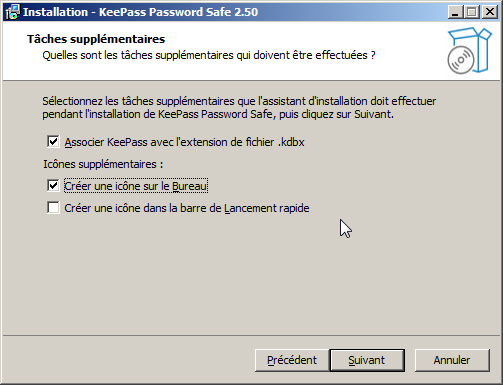The image size is (503, 385).
Task: Click the 'Quelles sont les tâches' question subtitle
Action: 209,55
